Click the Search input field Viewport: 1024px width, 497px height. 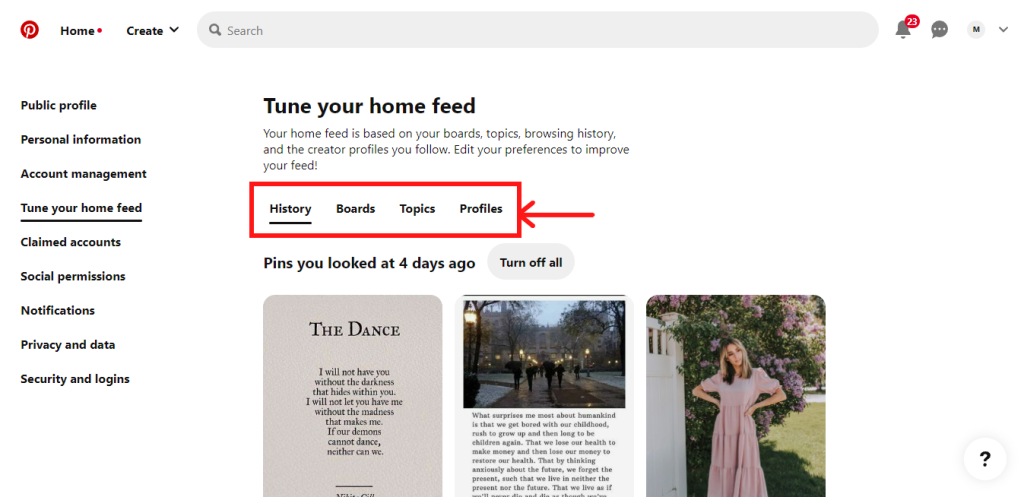537,30
